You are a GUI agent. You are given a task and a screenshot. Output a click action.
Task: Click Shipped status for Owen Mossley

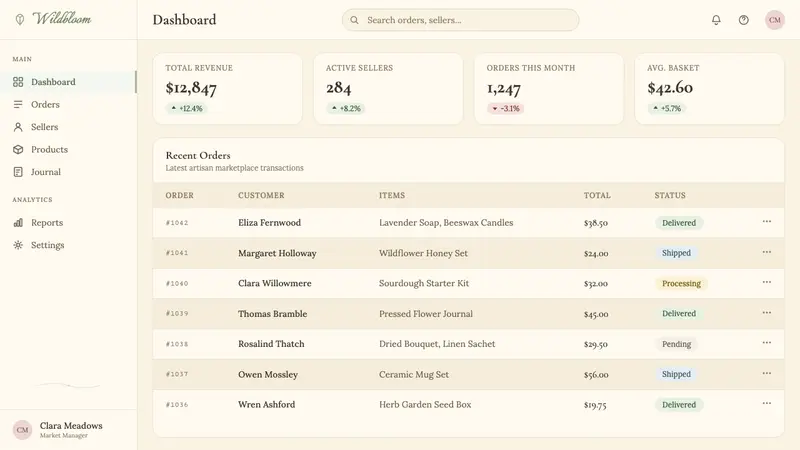coord(677,374)
